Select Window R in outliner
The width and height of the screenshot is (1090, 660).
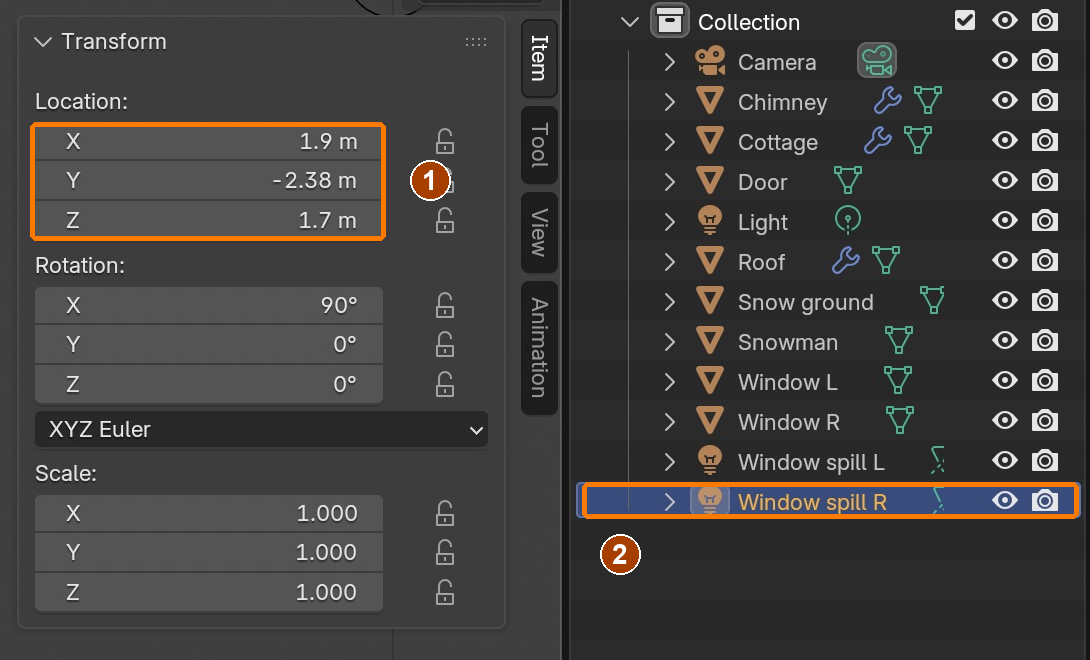(x=788, y=422)
